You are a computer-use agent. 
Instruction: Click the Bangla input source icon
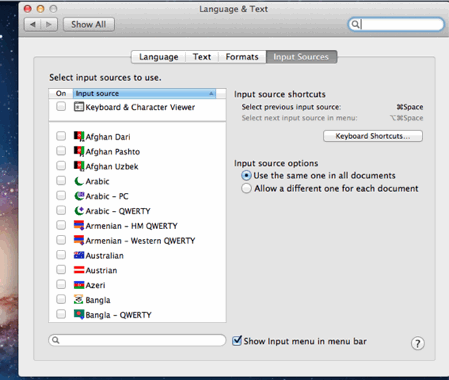79,300
